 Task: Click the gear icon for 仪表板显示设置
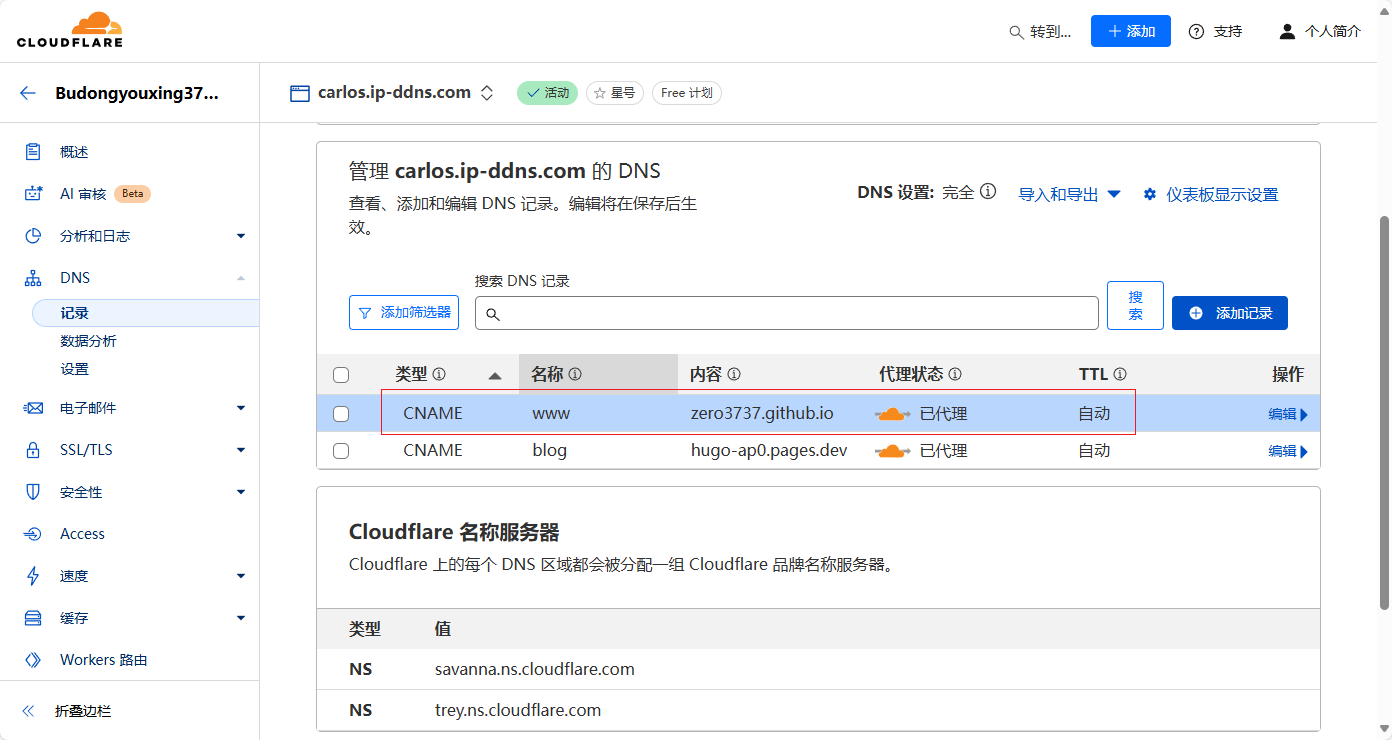pos(1150,194)
